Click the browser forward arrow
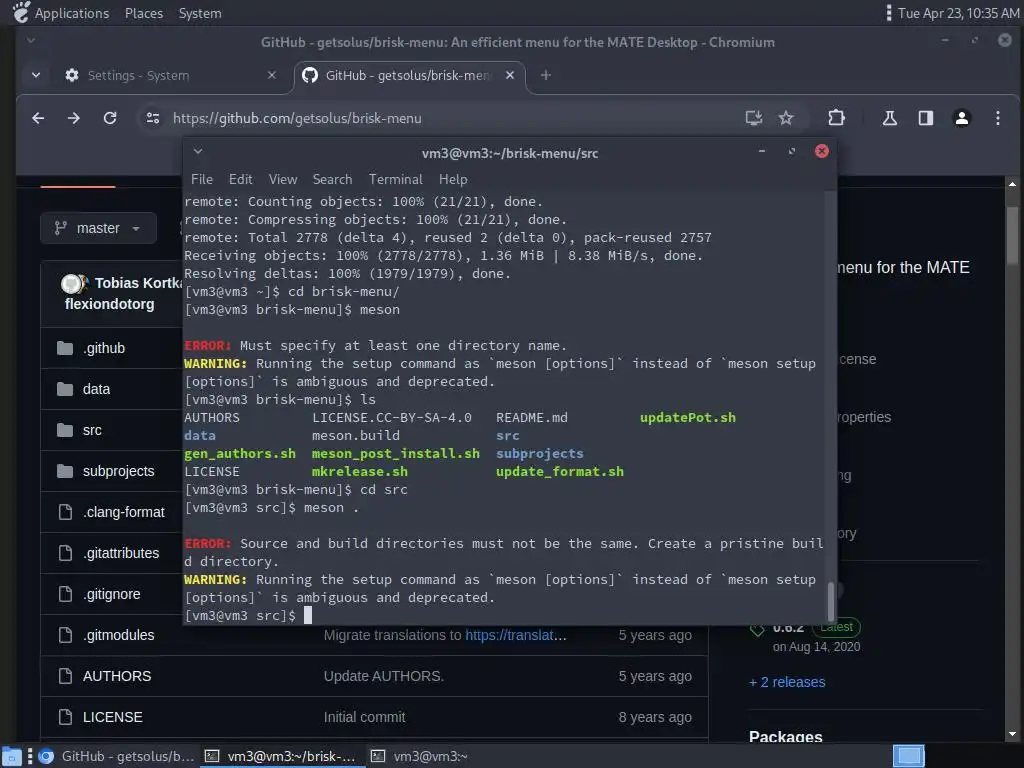This screenshot has height=768, width=1024. (x=74, y=118)
